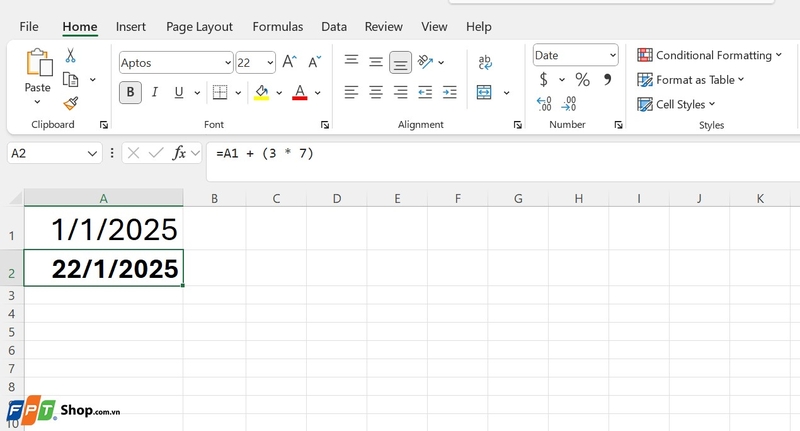The image size is (800, 431).
Task: Click the Borders icon
Action: 220,92
